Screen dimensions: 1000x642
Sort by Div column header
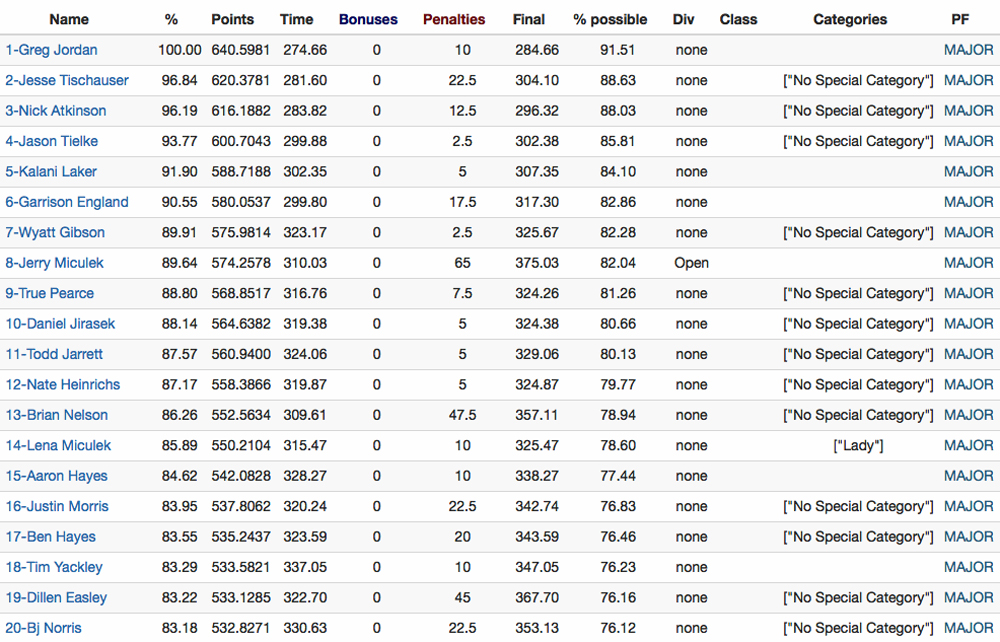(x=683, y=20)
